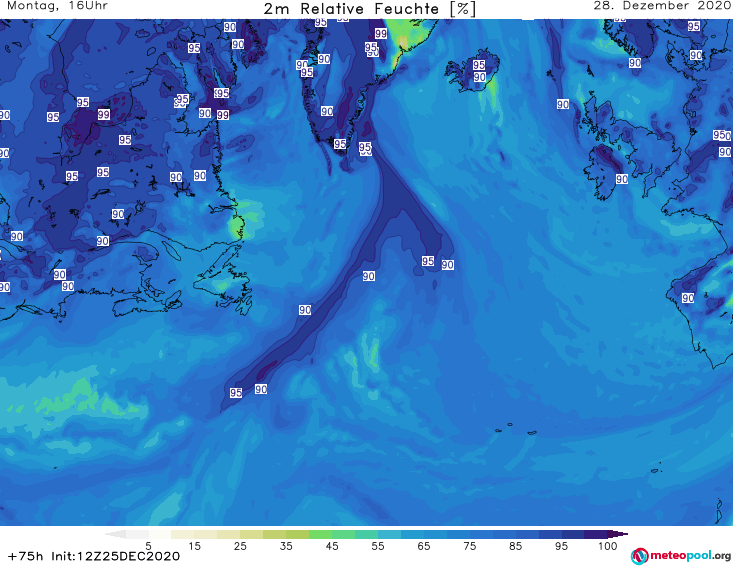Click the date '28. Dezember 2020'
733x566 pixels.
pyautogui.click(x=662, y=6)
